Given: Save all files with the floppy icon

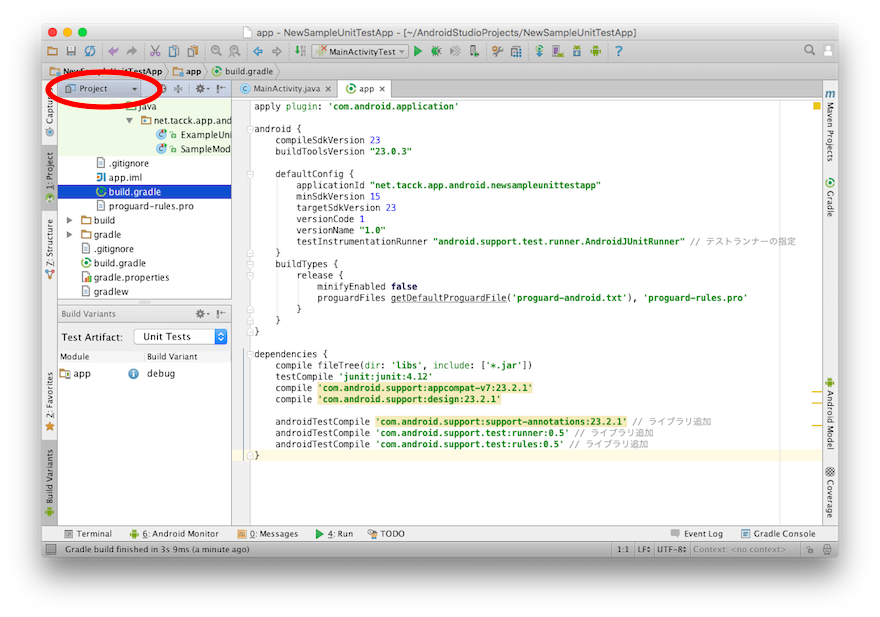Looking at the screenshot, I should tap(71, 51).
